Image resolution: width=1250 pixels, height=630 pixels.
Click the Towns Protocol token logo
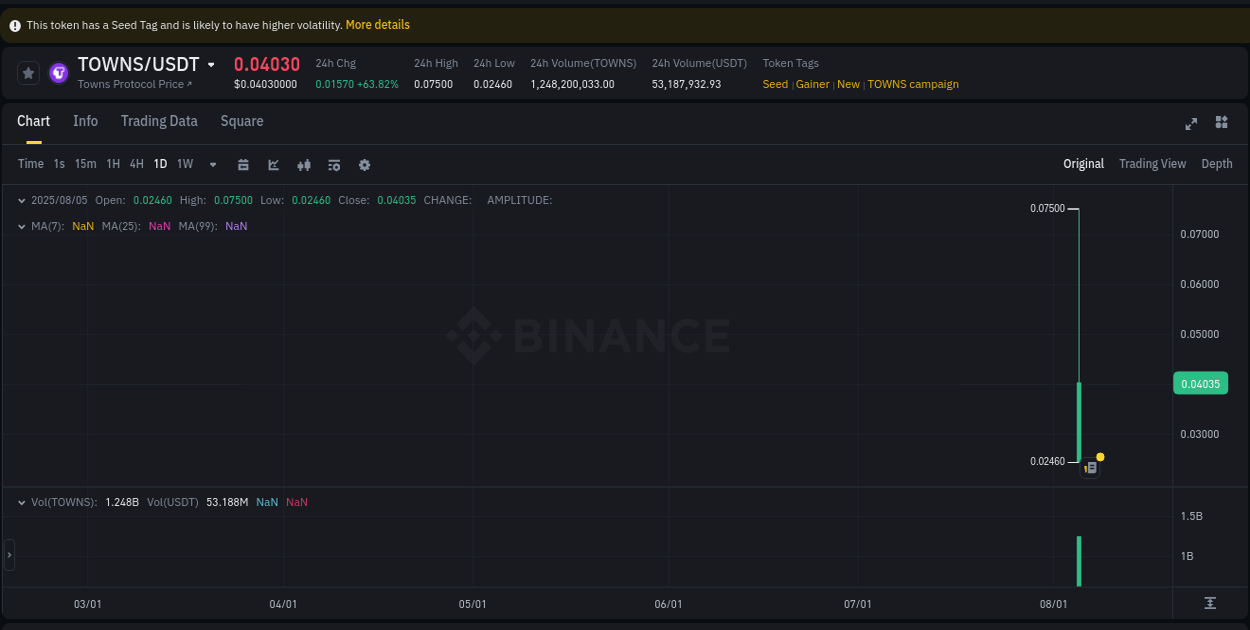pyautogui.click(x=58, y=72)
